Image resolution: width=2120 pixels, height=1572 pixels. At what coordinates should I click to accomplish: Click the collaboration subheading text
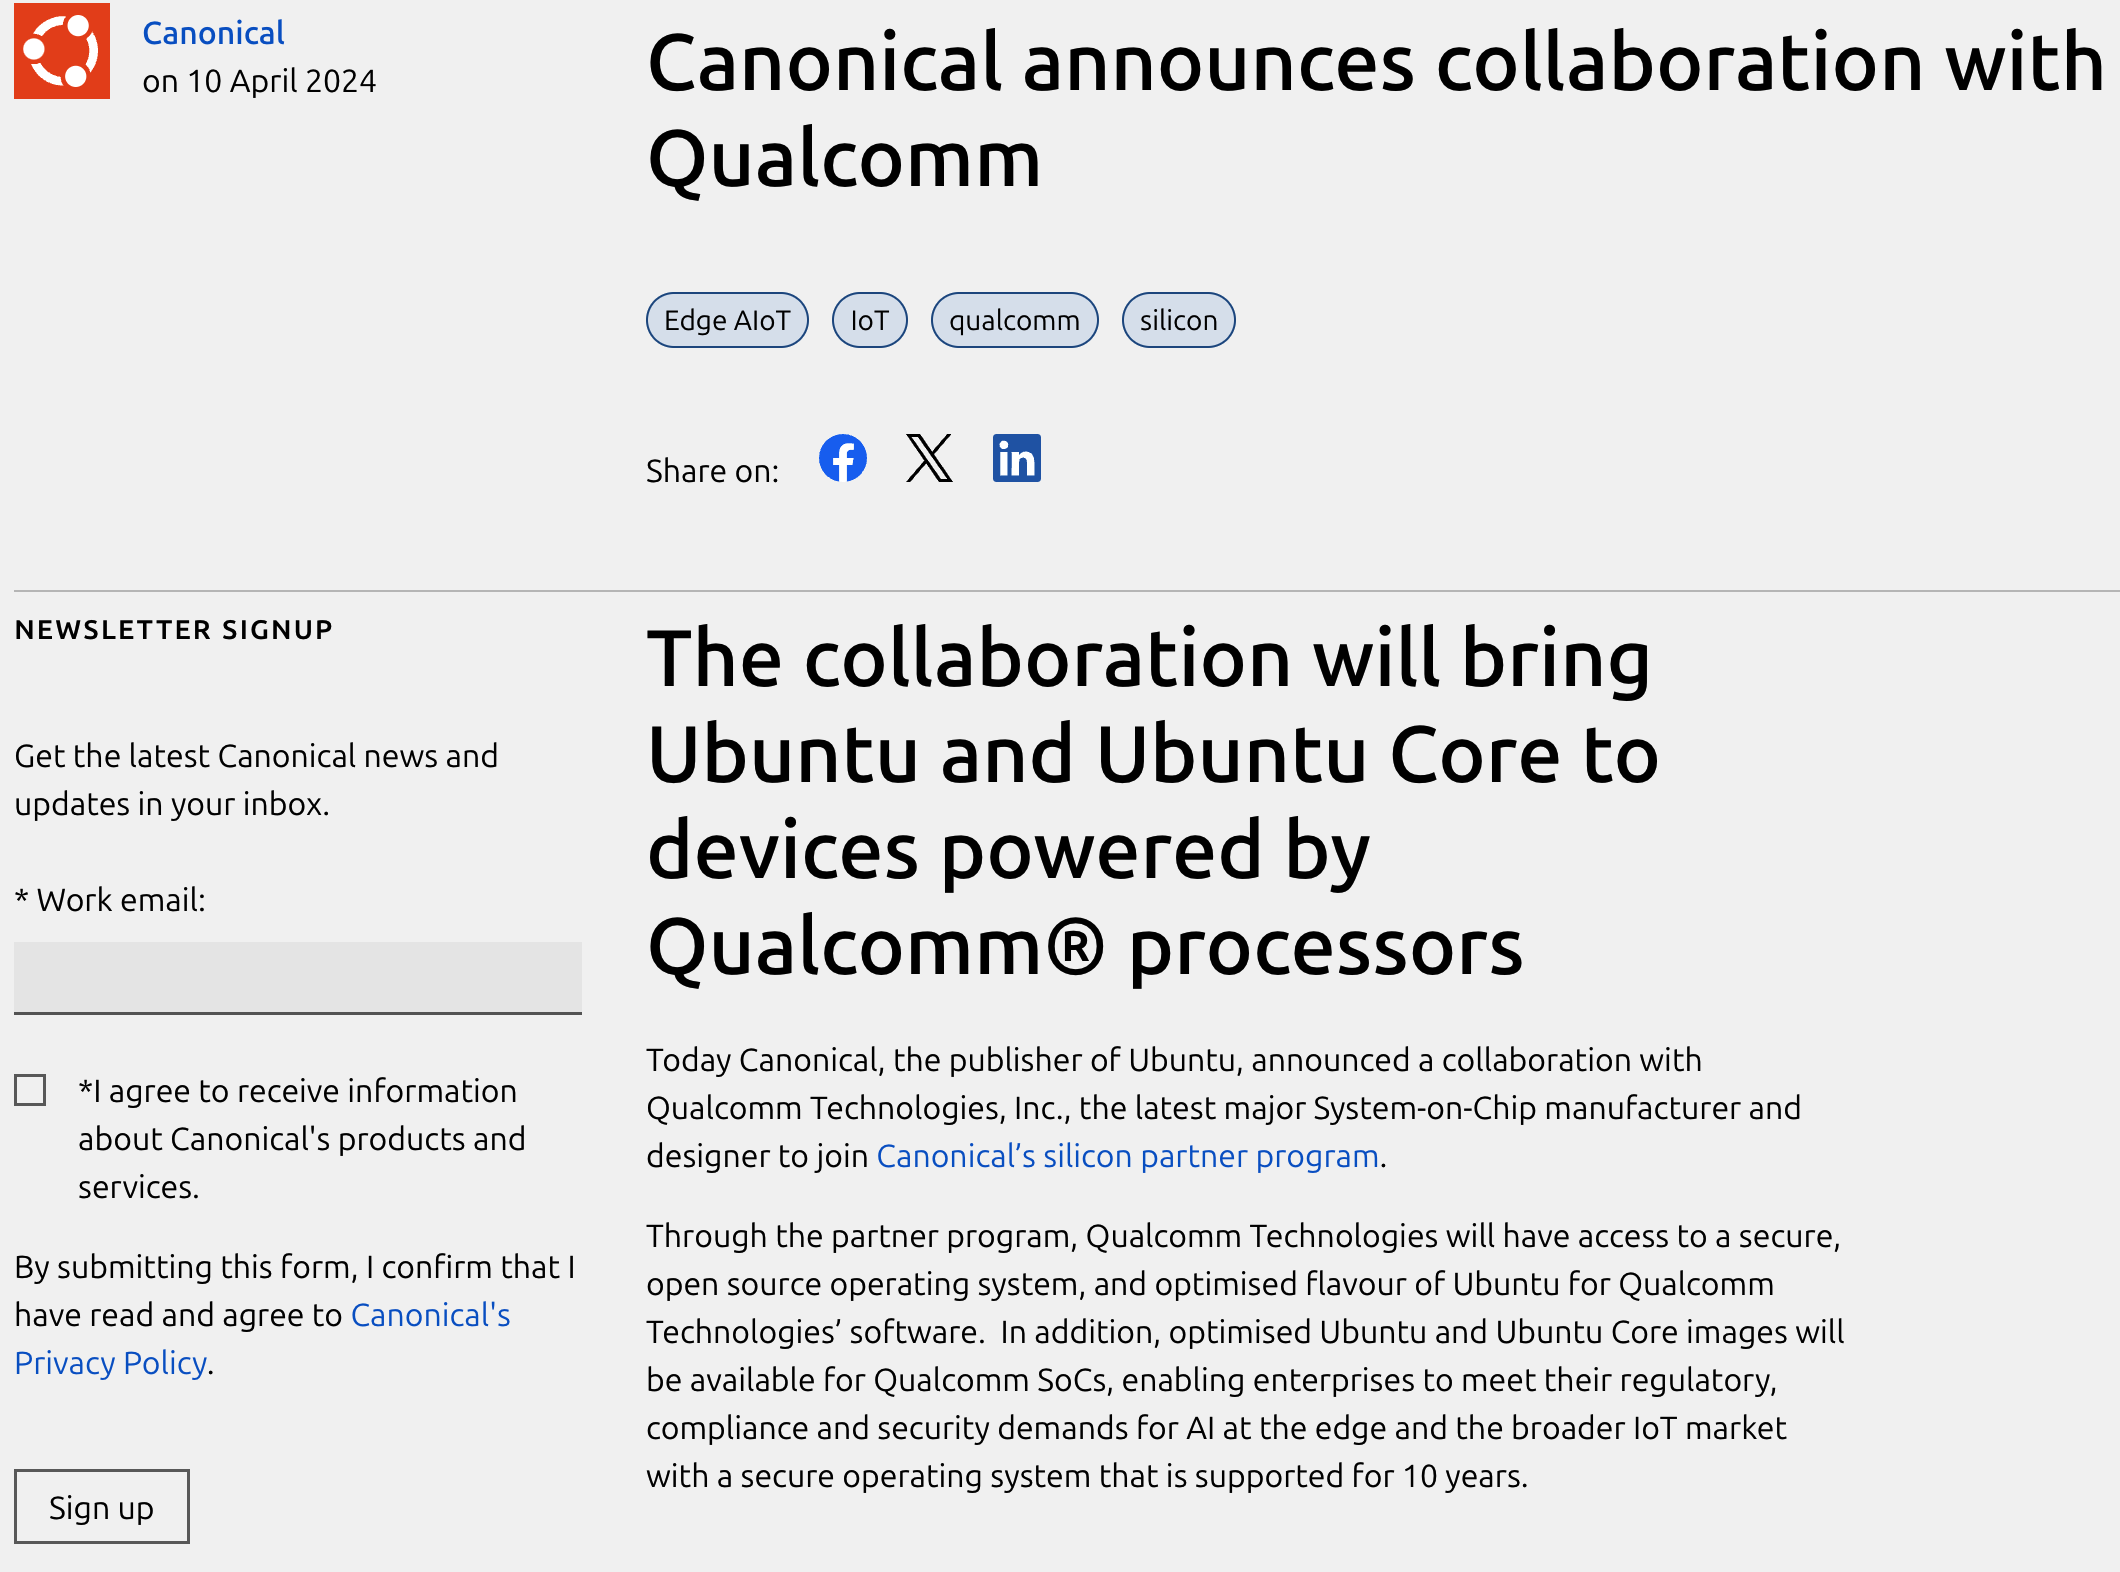tap(1152, 802)
